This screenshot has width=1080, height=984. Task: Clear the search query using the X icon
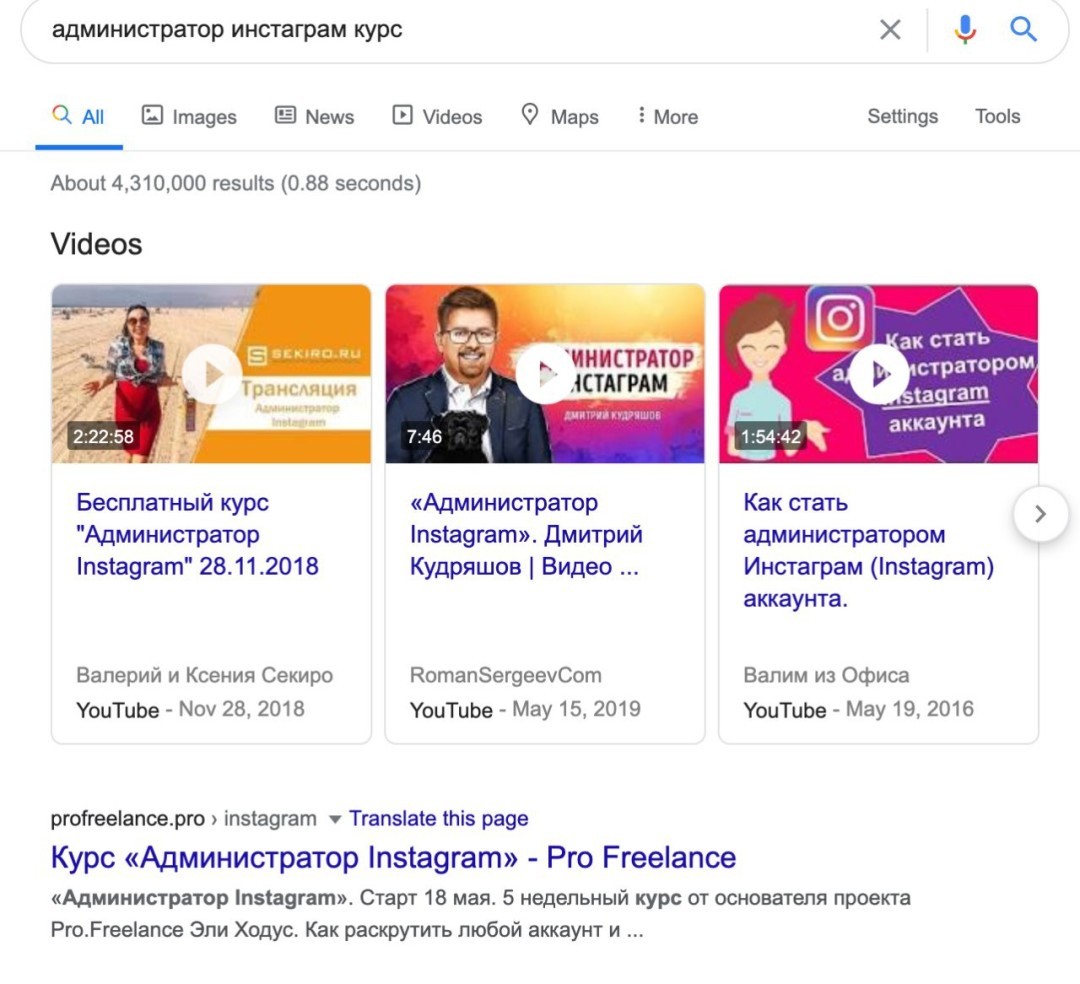[890, 29]
